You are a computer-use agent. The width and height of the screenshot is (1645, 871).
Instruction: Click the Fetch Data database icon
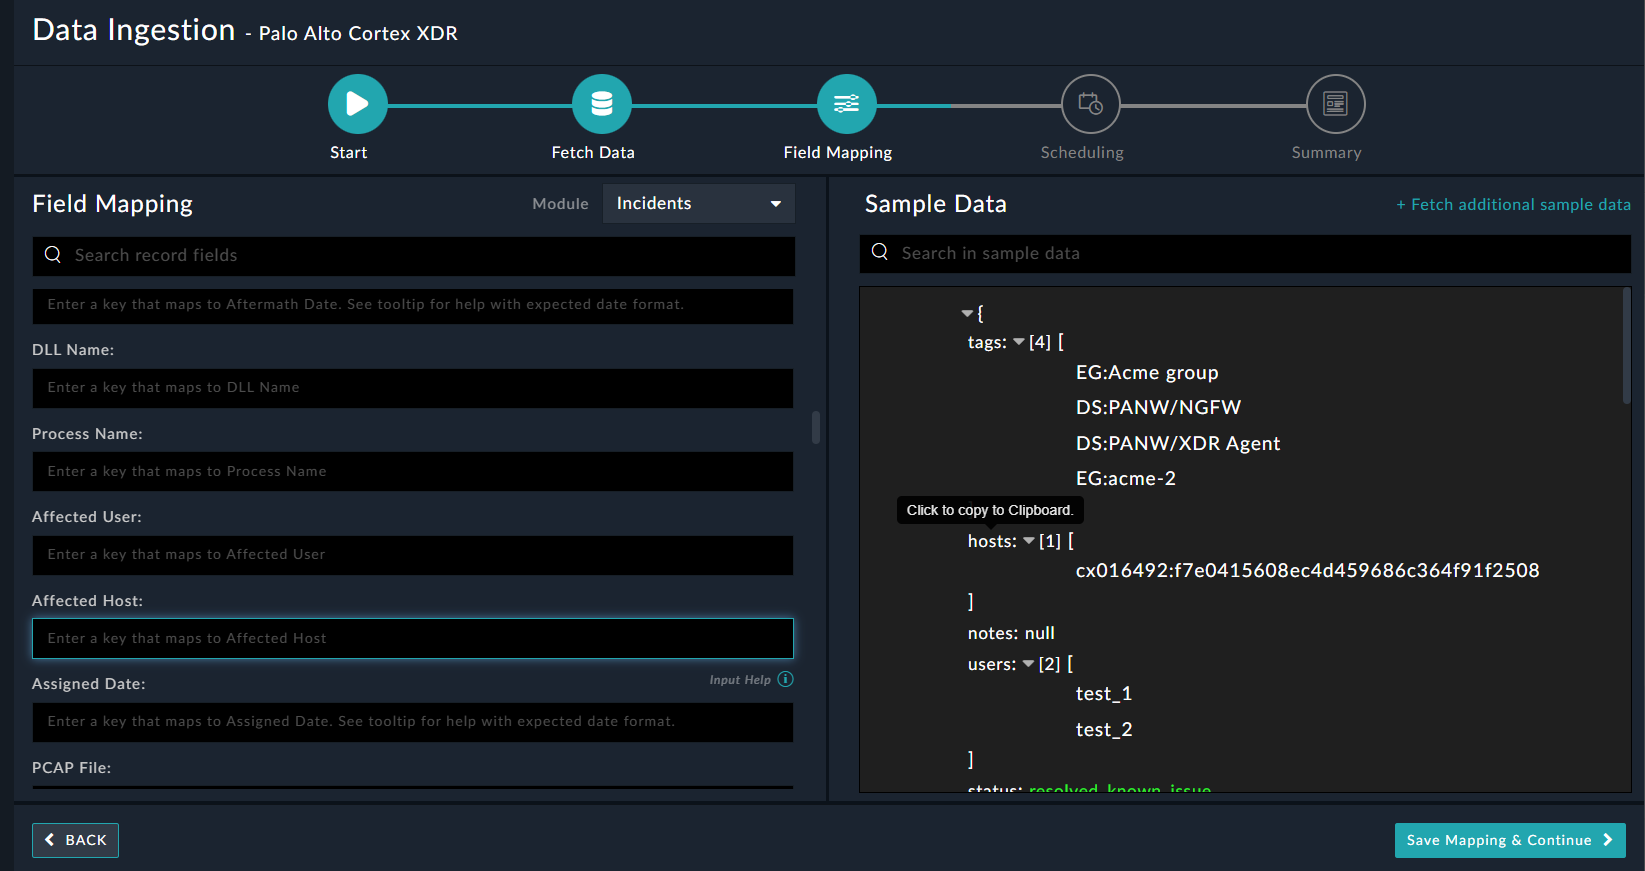[x=601, y=104]
